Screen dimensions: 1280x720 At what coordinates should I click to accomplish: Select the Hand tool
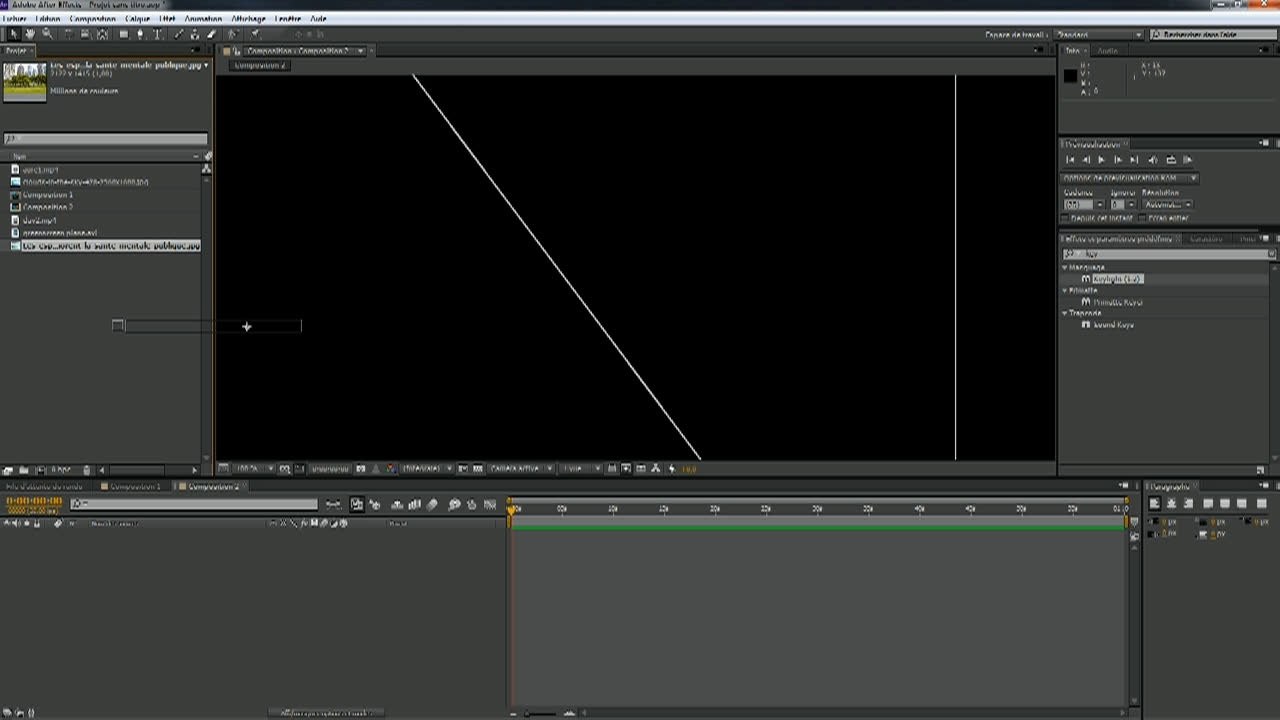pos(30,34)
